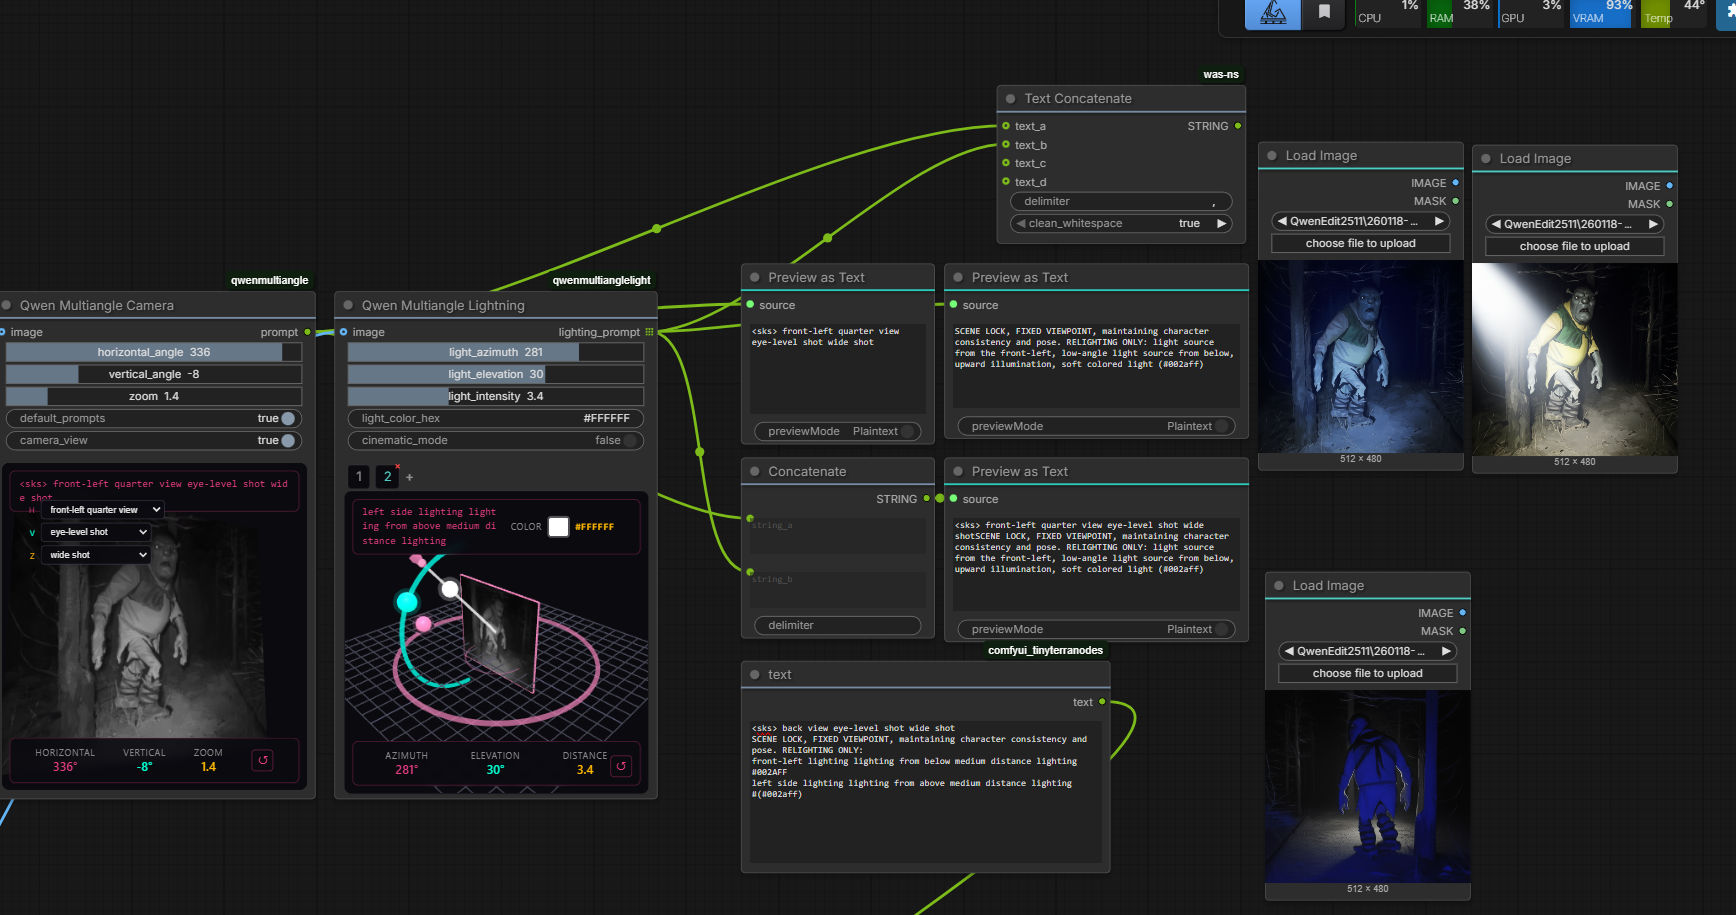Image resolution: width=1736 pixels, height=915 pixels.
Task: Switch to light tab 1
Action: click(359, 477)
